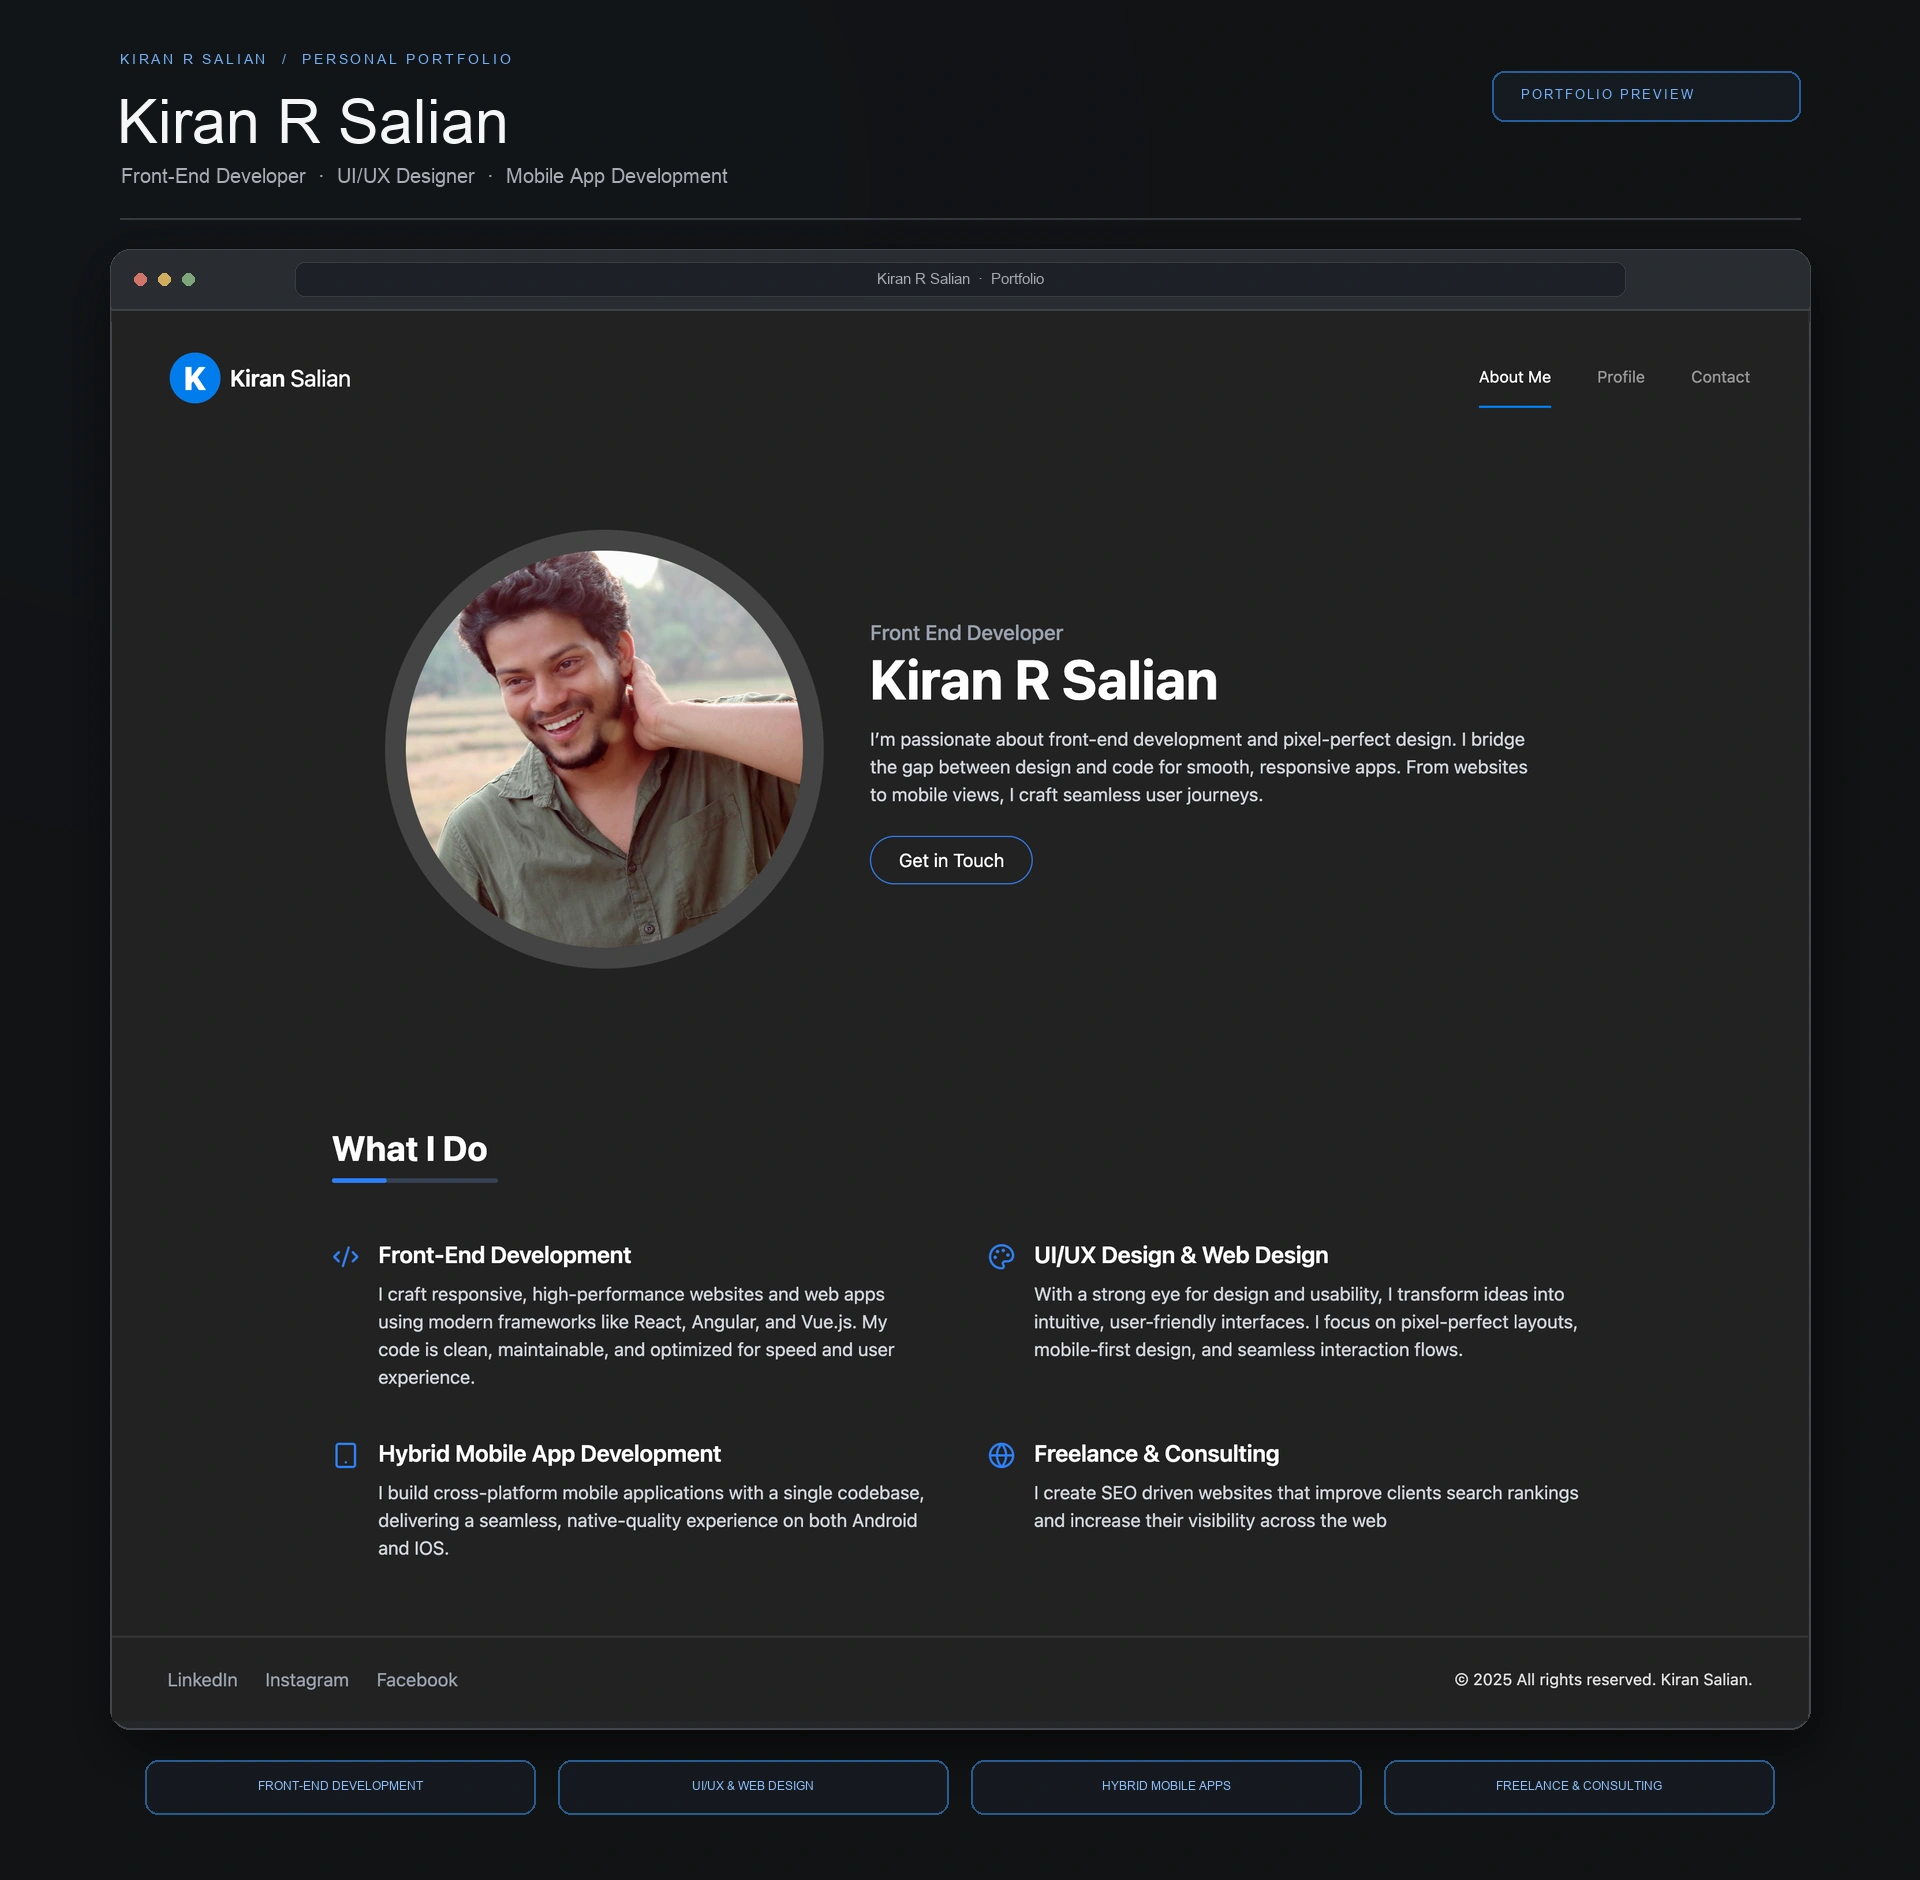This screenshot has height=1880, width=1920.
Task: Click the UI/UX Designer subtitle text
Action: (405, 176)
